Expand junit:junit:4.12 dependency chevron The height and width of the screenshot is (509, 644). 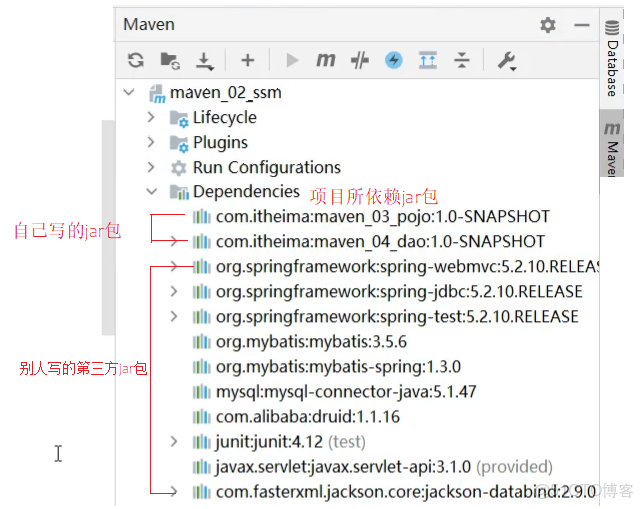(174, 442)
